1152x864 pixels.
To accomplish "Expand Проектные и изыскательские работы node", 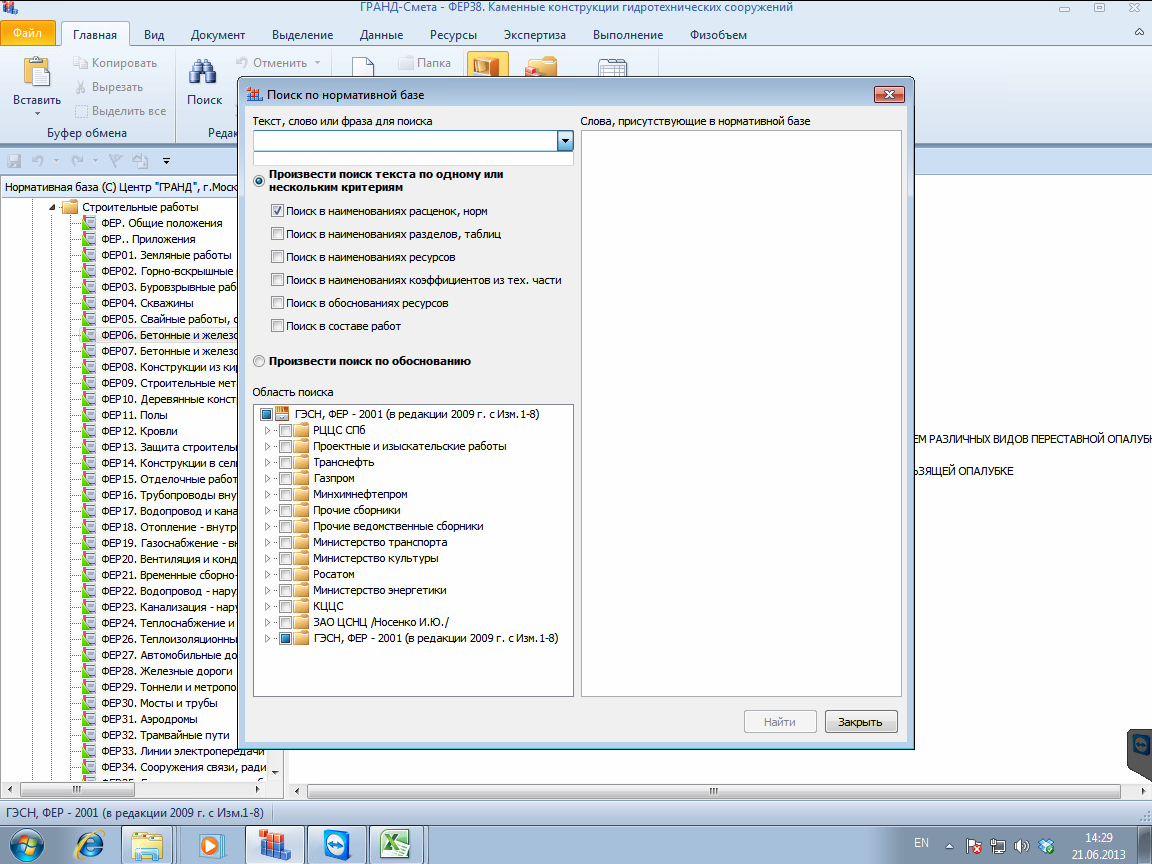I will pos(267,447).
